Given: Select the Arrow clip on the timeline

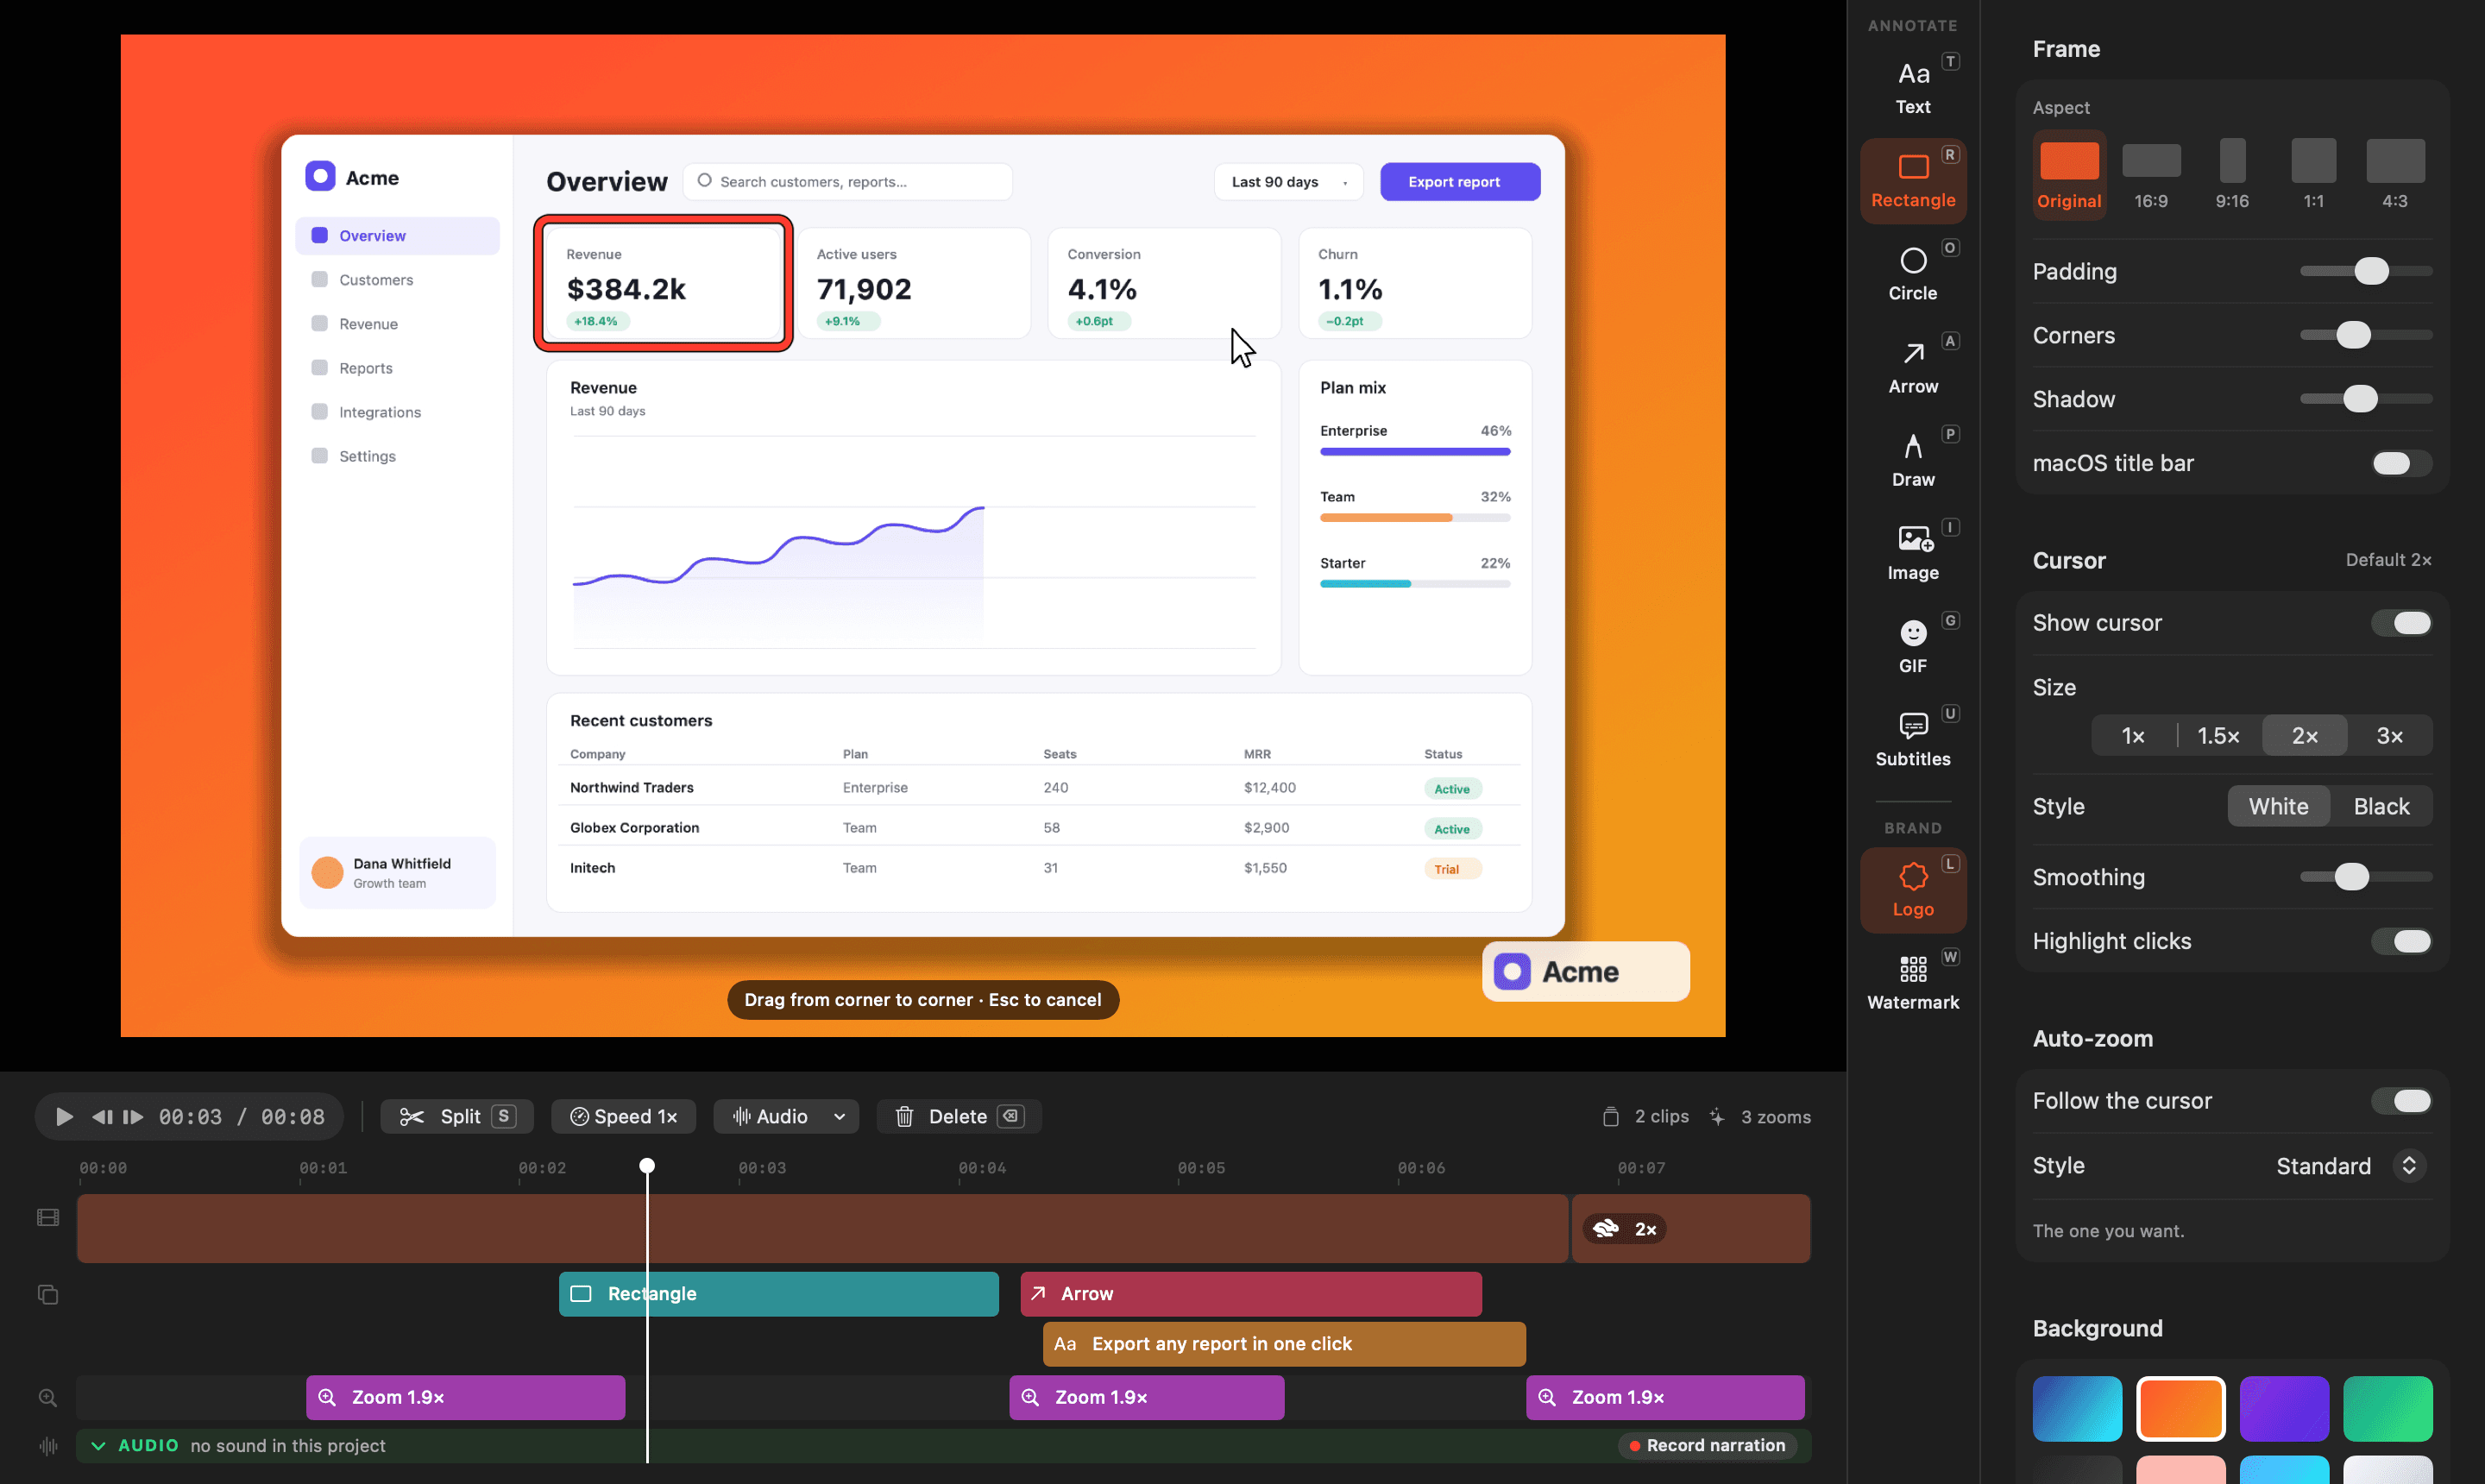Looking at the screenshot, I should pyautogui.click(x=1251, y=1294).
